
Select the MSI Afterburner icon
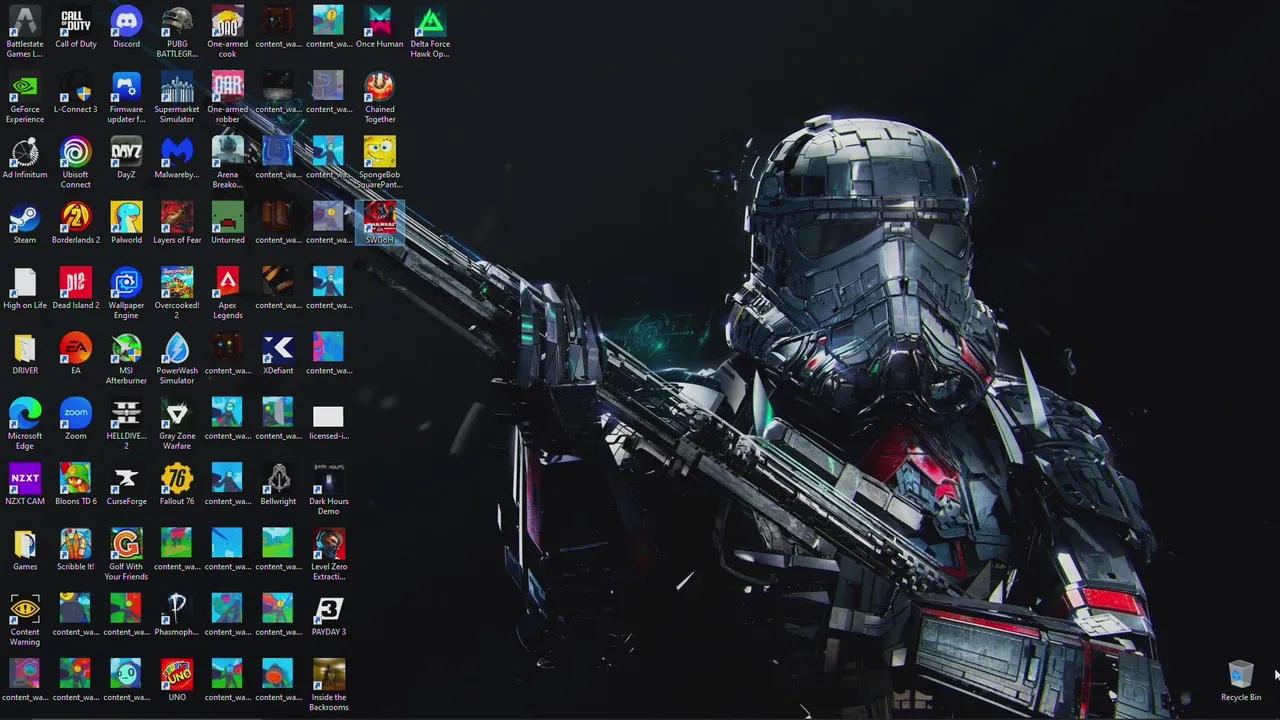point(126,358)
